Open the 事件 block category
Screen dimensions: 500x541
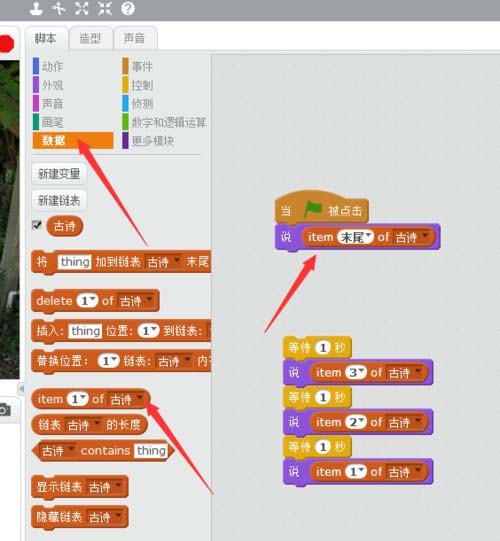pyautogui.click(x=142, y=66)
